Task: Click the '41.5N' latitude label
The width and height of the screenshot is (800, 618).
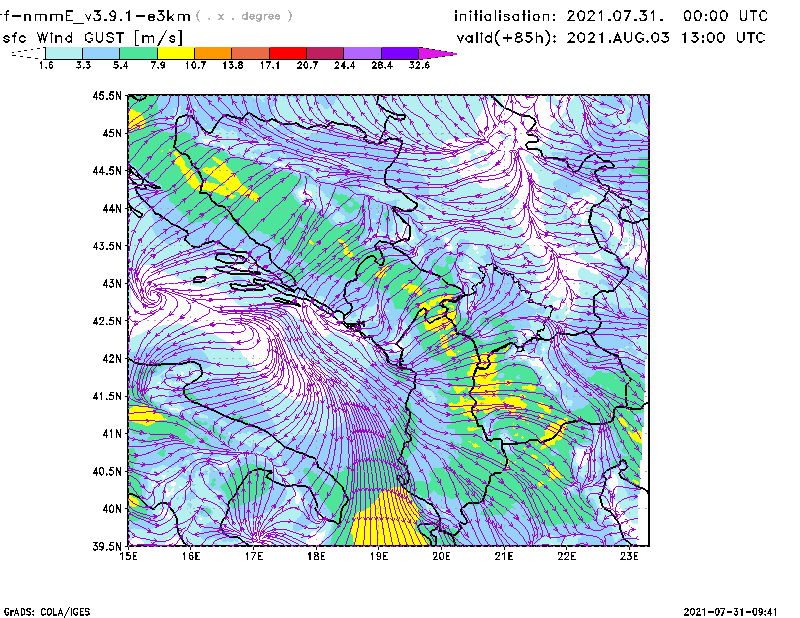Action: 107,396
